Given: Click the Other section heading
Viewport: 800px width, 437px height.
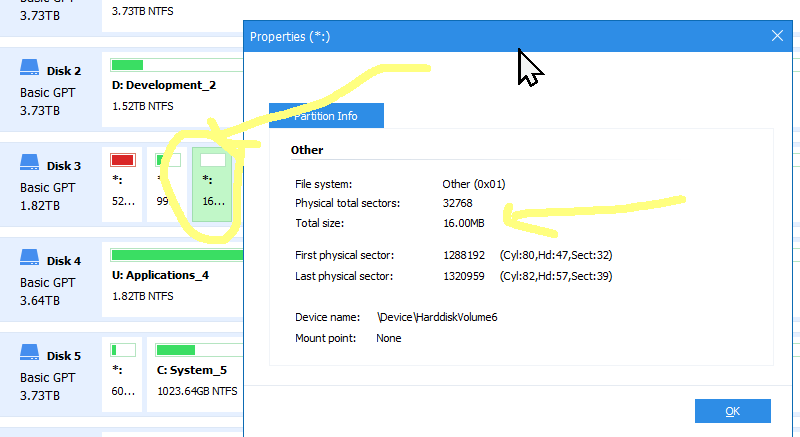Looking at the screenshot, I should coord(307,150).
